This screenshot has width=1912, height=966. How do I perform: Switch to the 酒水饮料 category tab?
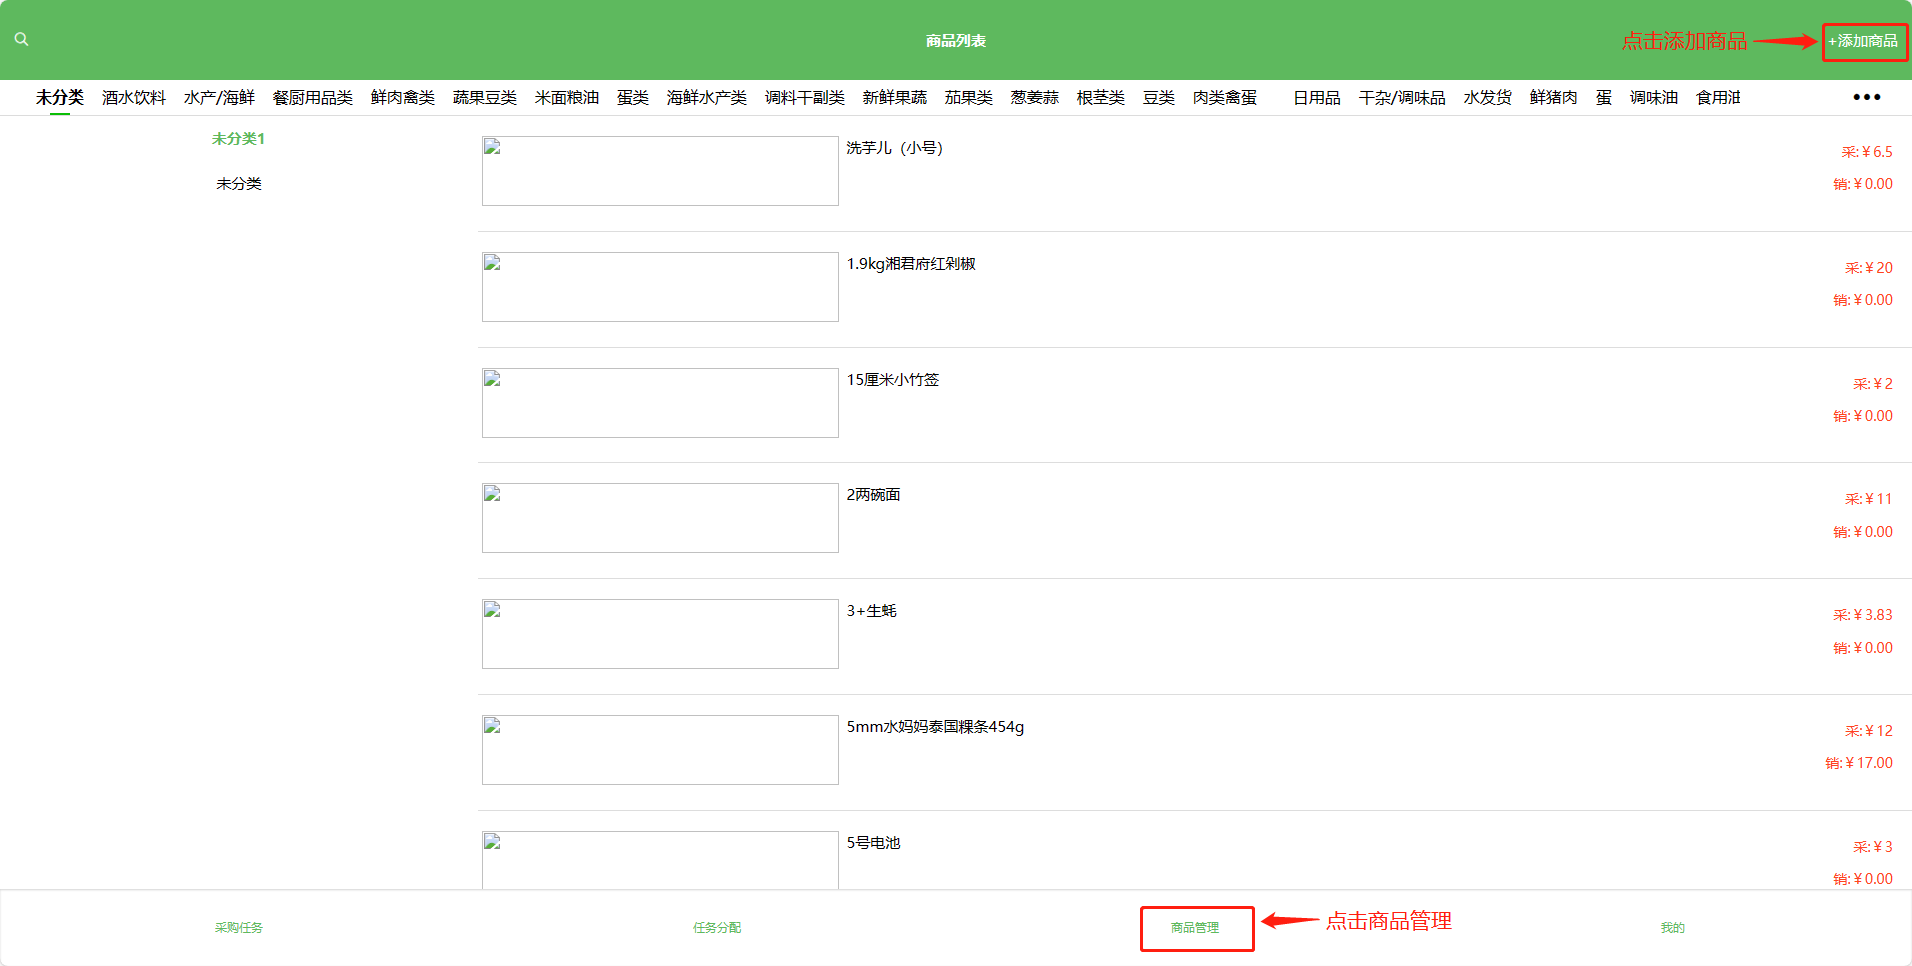[x=134, y=97]
